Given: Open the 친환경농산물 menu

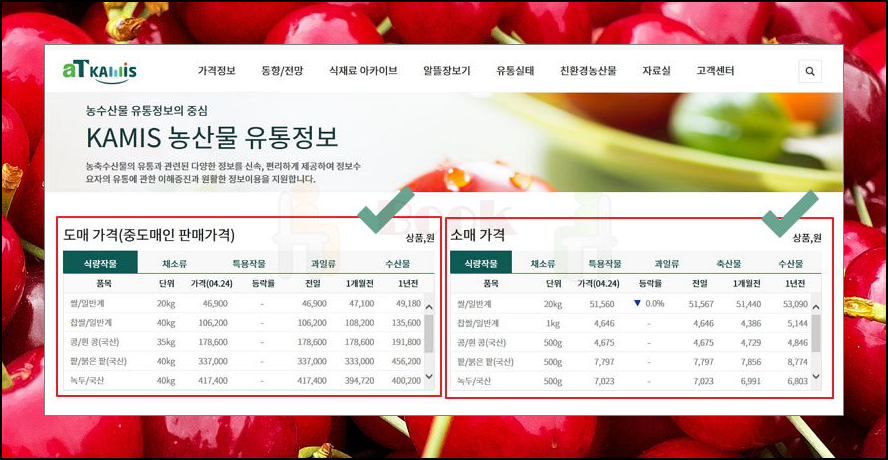Looking at the screenshot, I should (x=588, y=71).
